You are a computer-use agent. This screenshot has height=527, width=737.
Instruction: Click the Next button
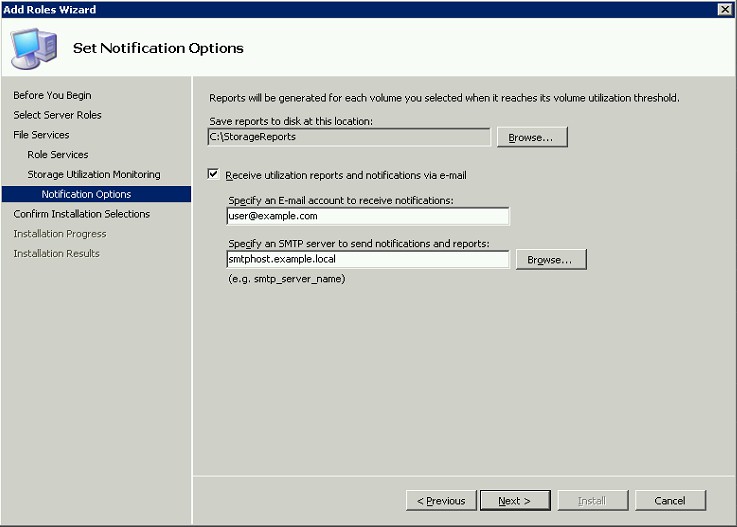(x=515, y=501)
